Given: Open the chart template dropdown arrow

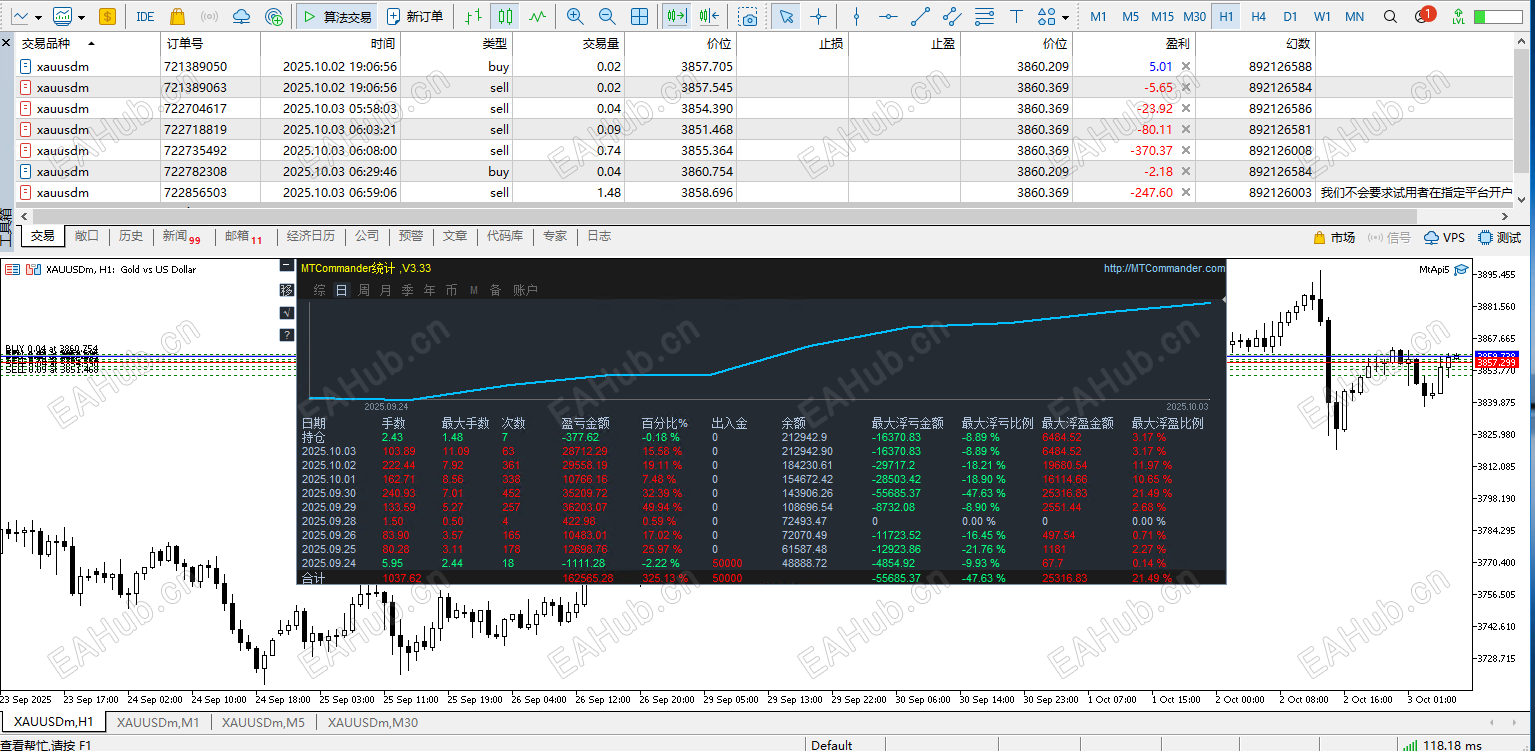Looking at the screenshot, I should (81, 17).
